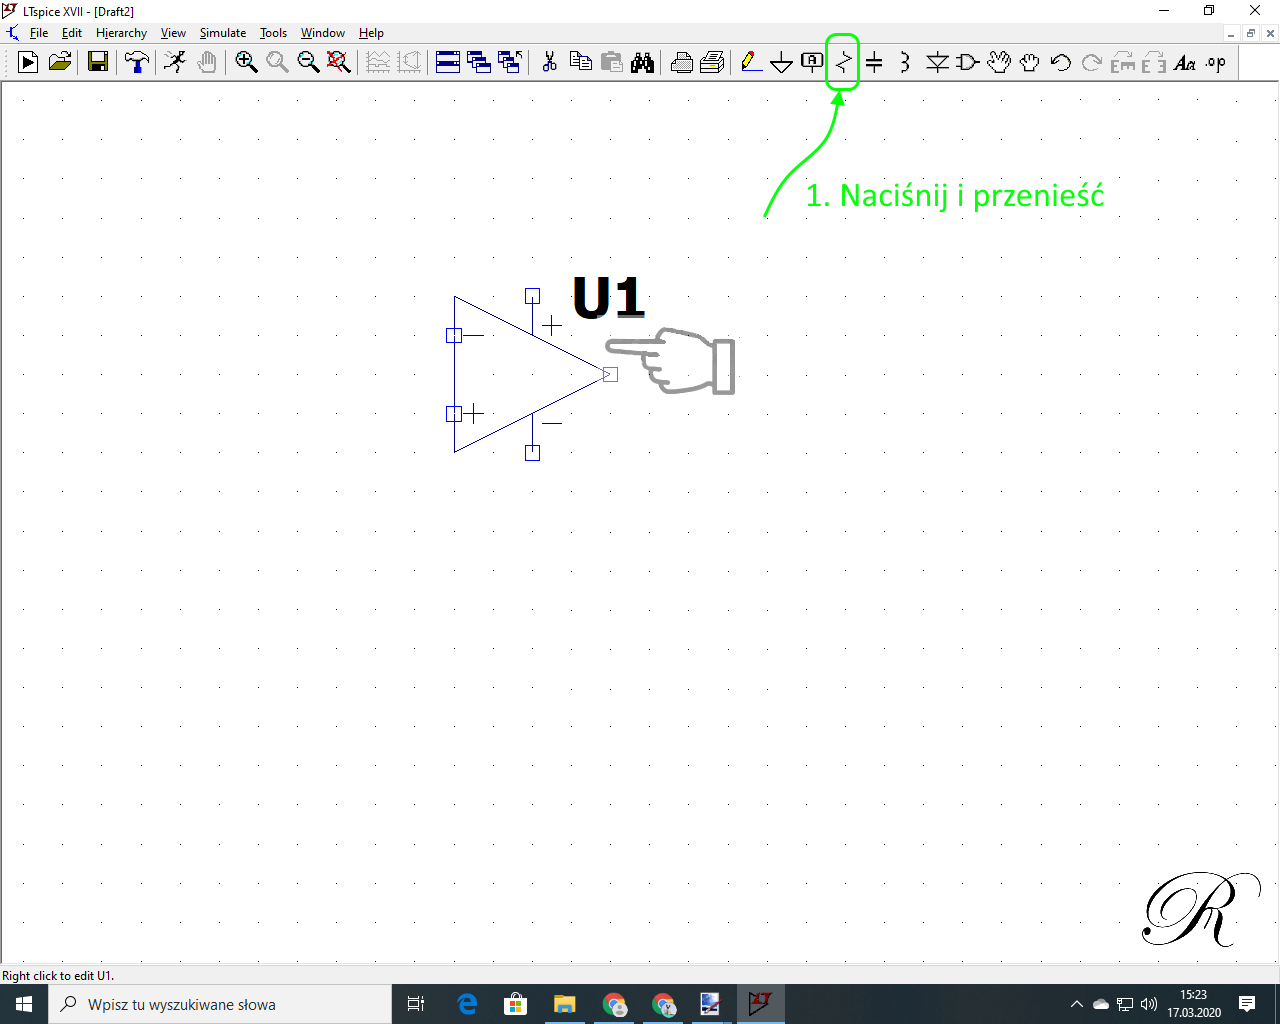Image resolution: width=1280 pixels, height=1024 pixels.
Task: Click the taskbar search box
Action: [x=220, y=1004]
